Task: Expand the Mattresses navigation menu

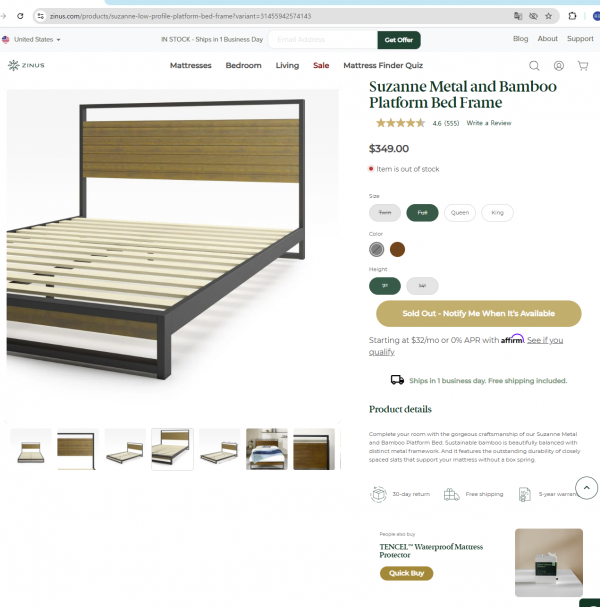Action: point(190,65)
